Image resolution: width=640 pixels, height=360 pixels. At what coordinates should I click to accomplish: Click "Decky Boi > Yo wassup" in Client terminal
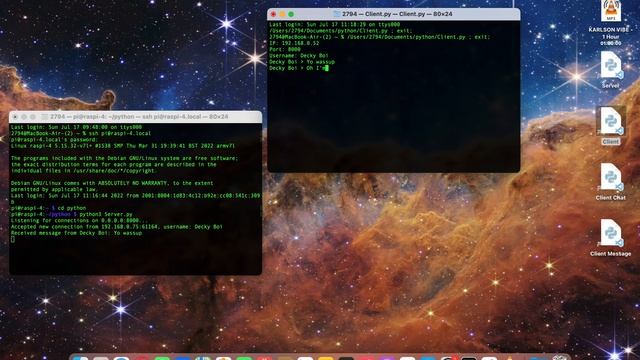[302, 62]
